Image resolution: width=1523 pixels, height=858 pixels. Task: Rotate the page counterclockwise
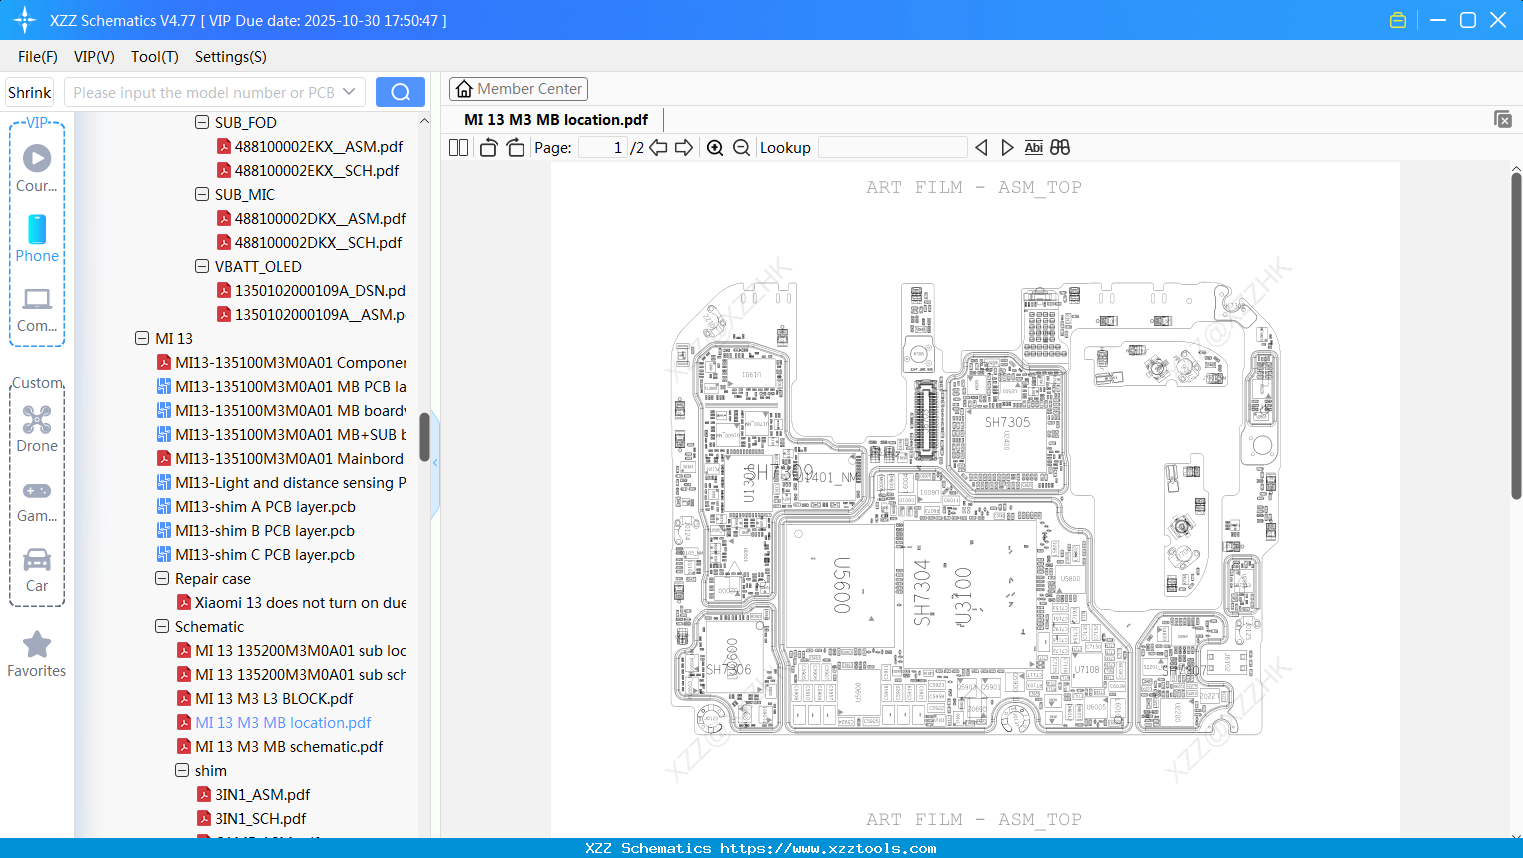pyautogui.click(x=487, y=147)
